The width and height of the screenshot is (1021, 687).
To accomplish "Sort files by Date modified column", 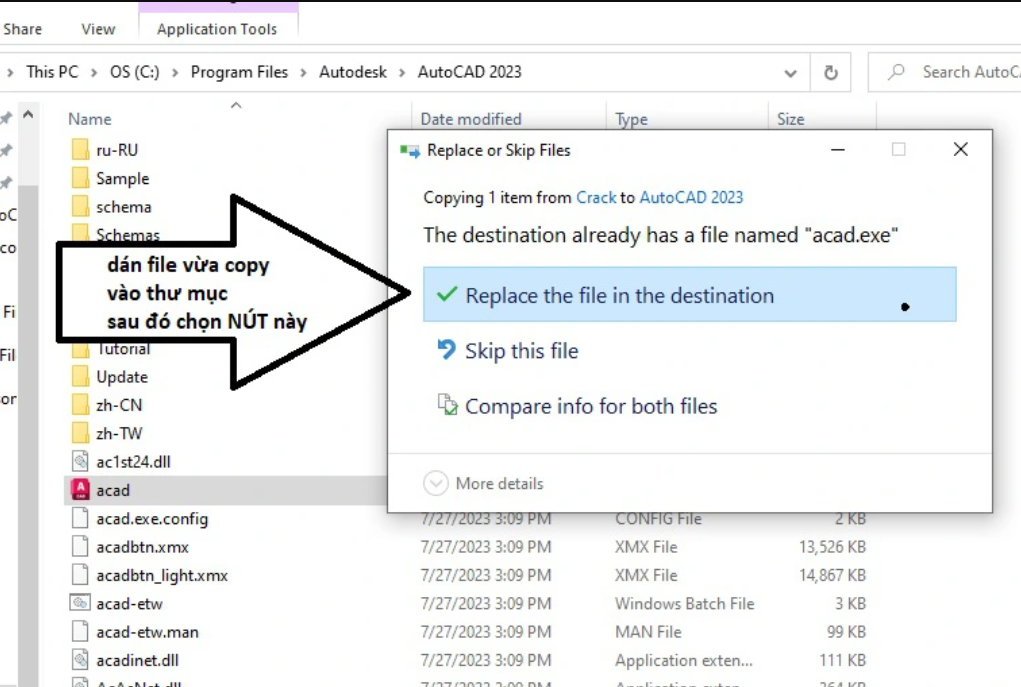I will (x=471, y=119).
